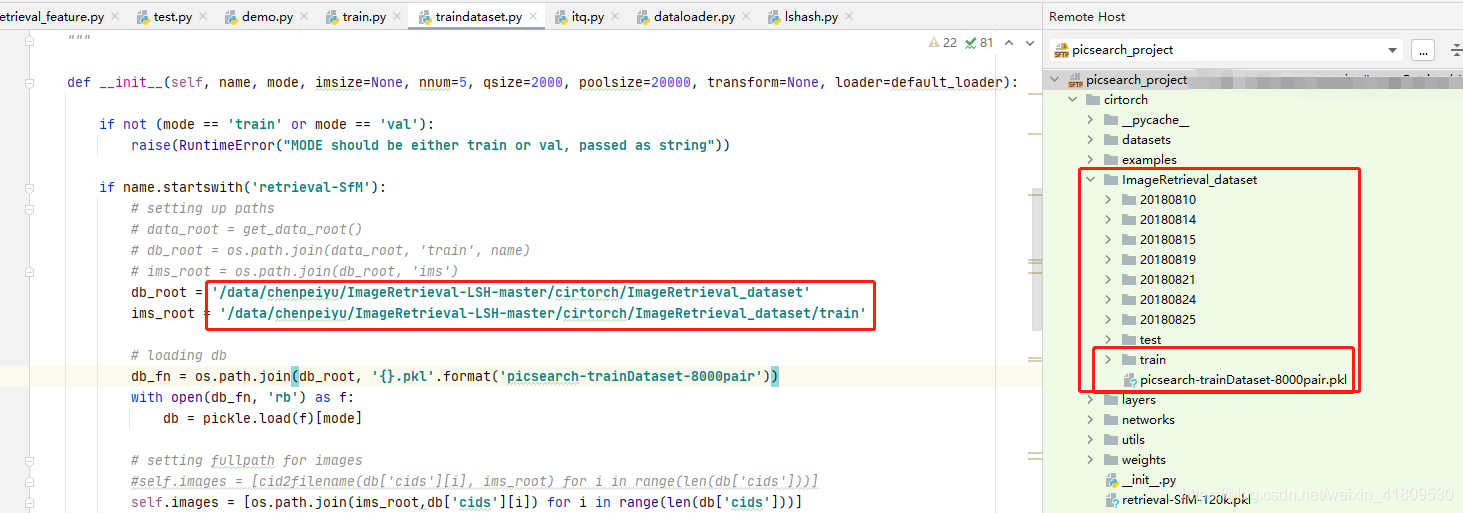The height and width of the screenshot is (513, 1463).
Task: Click the '# loading db' comment
Action: [179, 355]
